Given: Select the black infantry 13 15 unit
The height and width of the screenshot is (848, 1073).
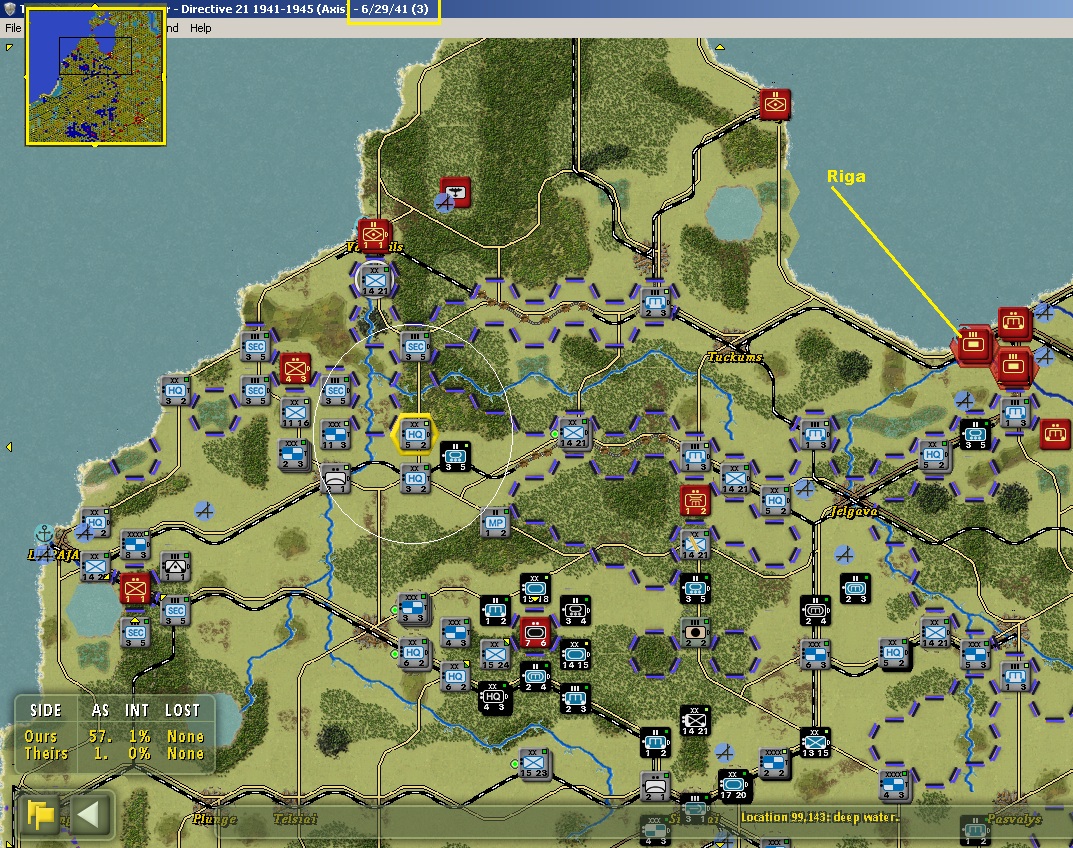Looking at the screenshot, I should (814, 742).
